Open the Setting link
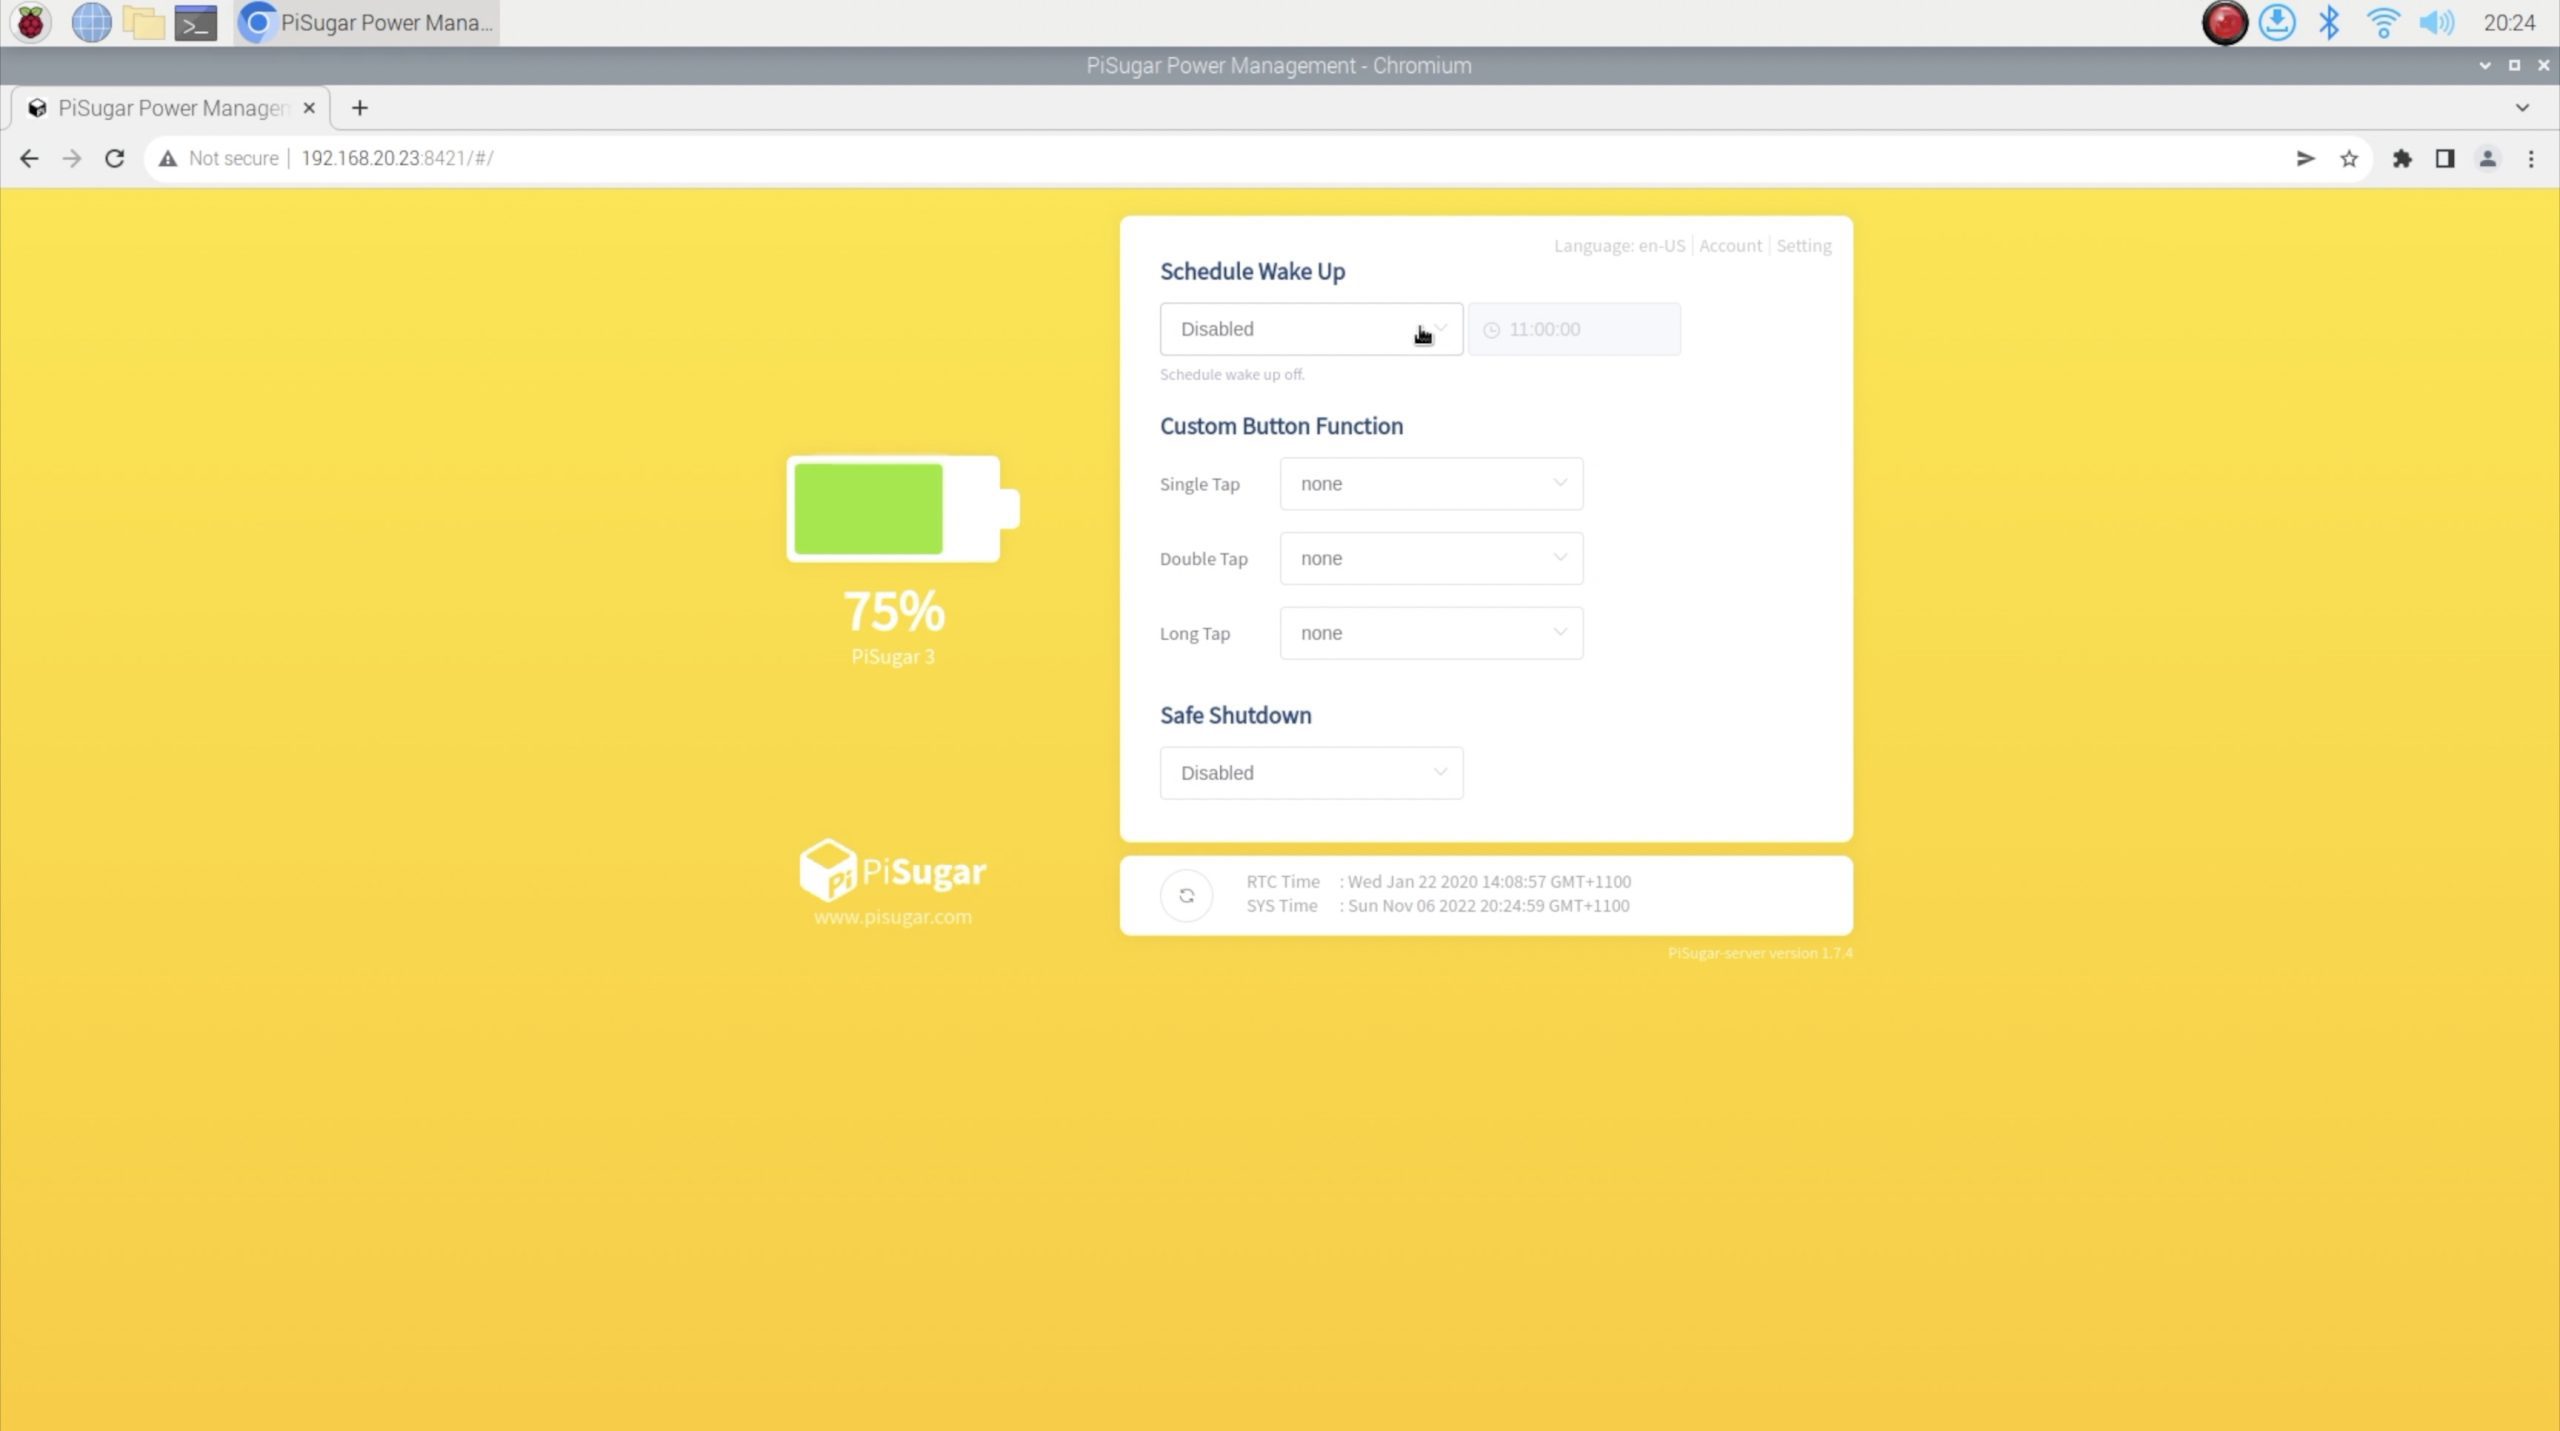The height and width of the screenshot is (1431, 2560). [x=1803, y=246]
